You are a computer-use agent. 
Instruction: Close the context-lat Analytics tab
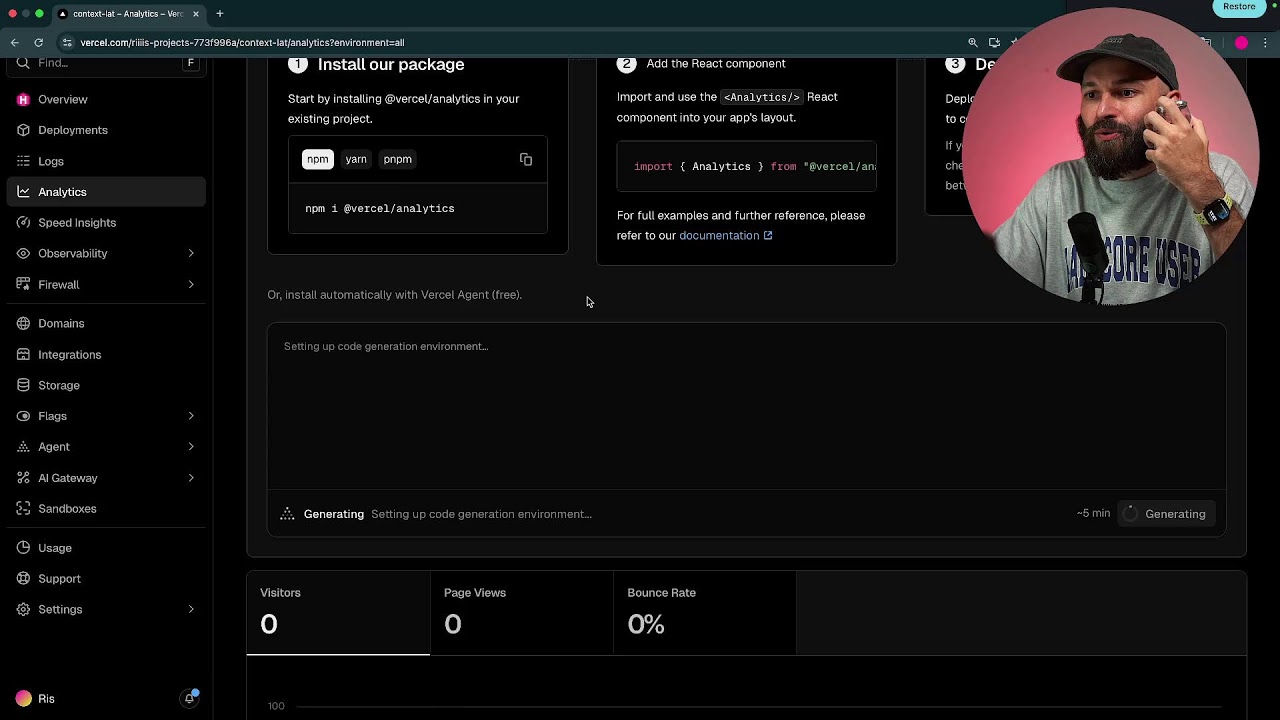(196, 14)
